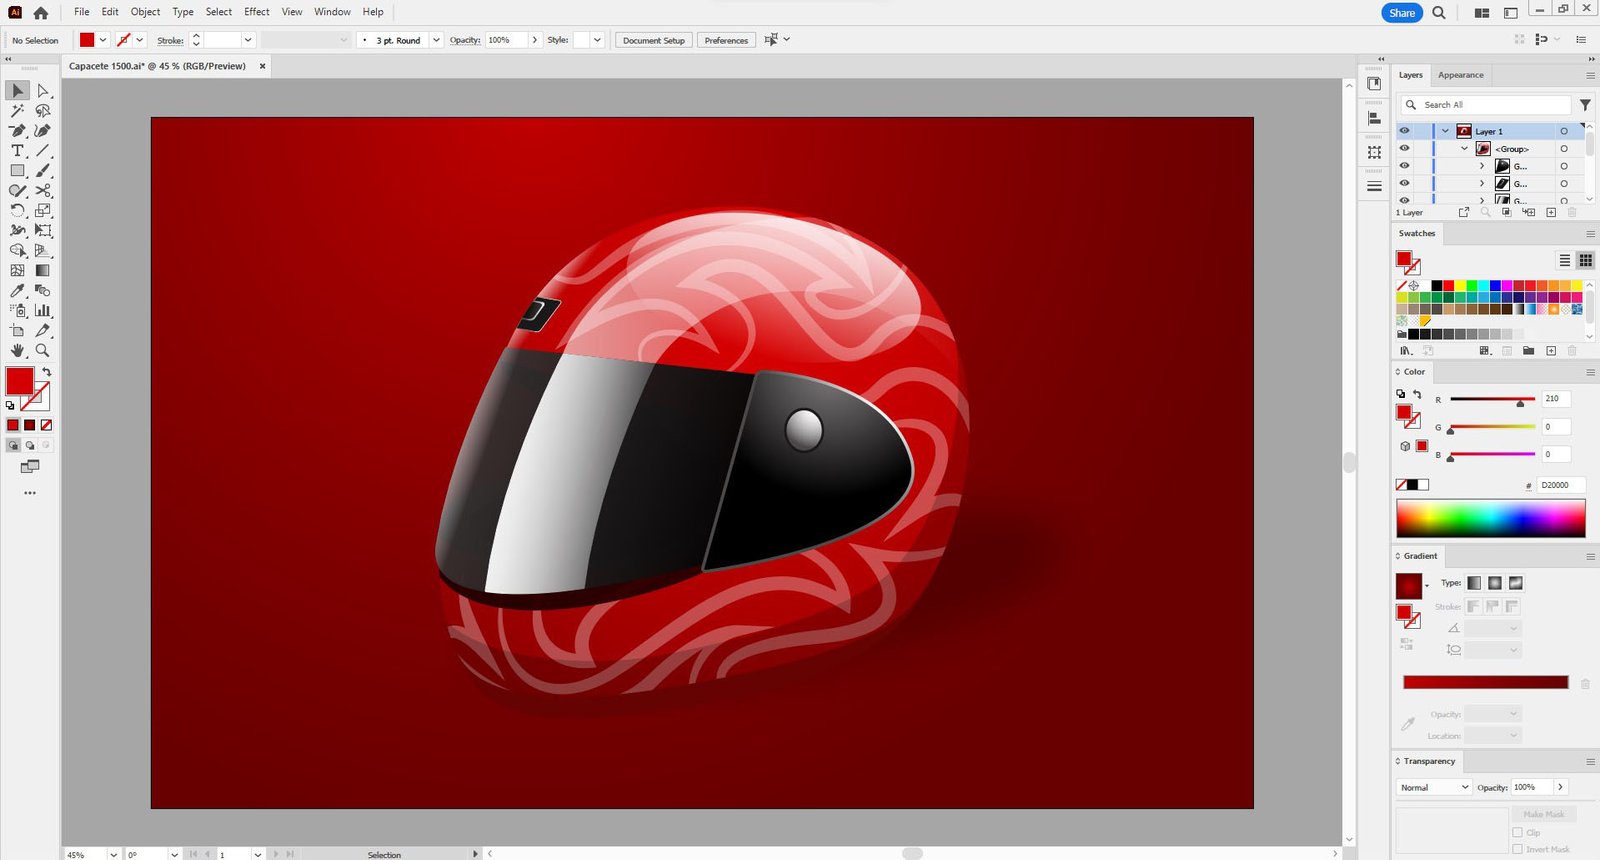Open Blending Mode dropdown showing Normal
Viewport: 1600px width, 860px height.
[x=1434, y=788]
